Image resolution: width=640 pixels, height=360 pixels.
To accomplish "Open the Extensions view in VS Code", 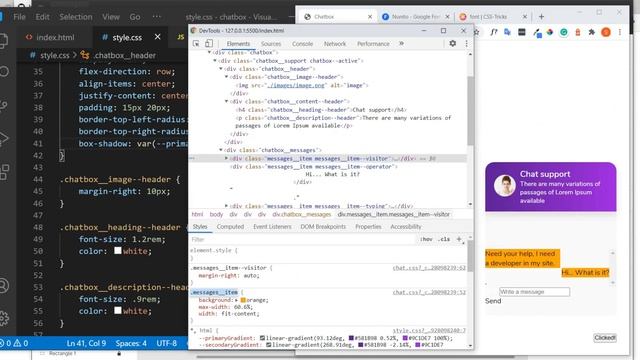I will 4,172.
